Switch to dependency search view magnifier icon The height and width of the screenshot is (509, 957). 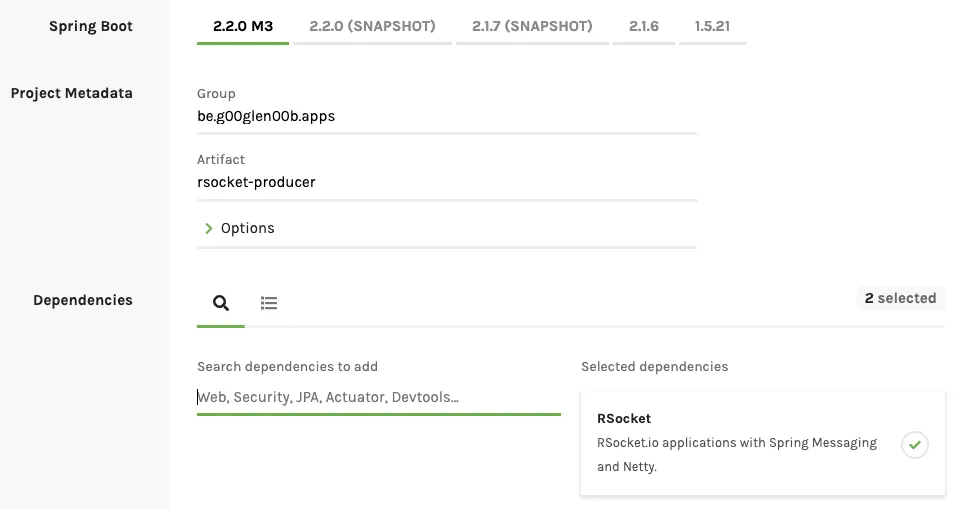221,303
